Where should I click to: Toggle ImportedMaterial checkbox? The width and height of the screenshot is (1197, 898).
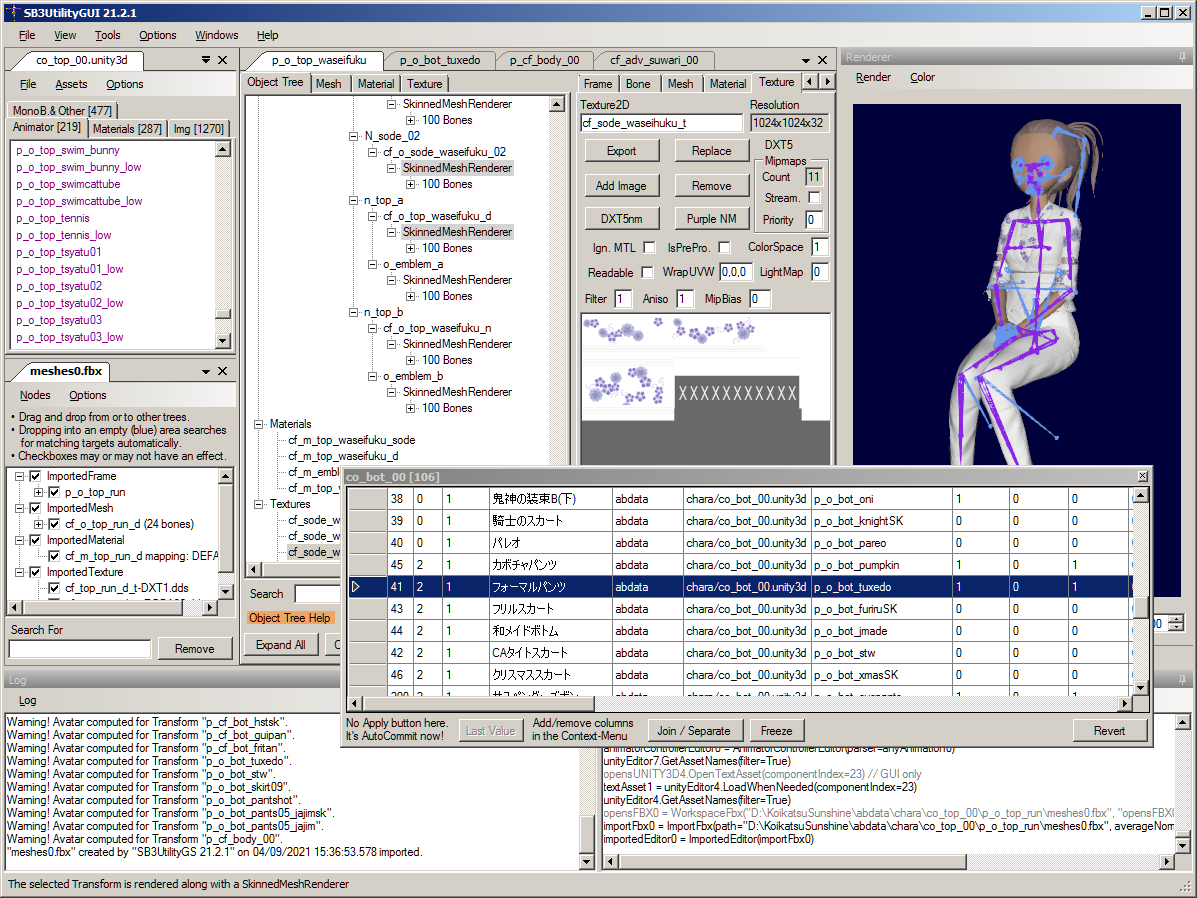[35, 540]
